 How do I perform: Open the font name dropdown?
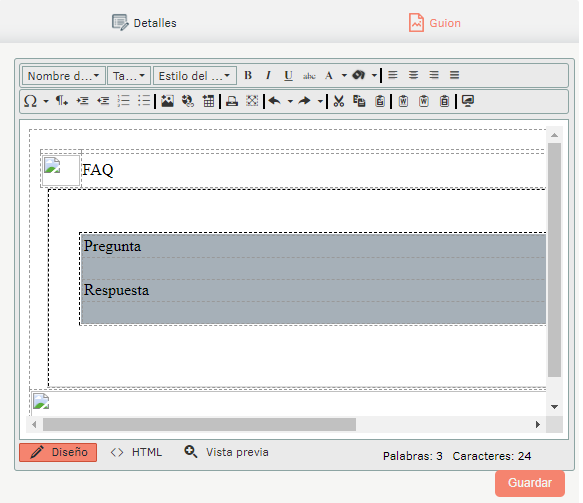[64, 76]
